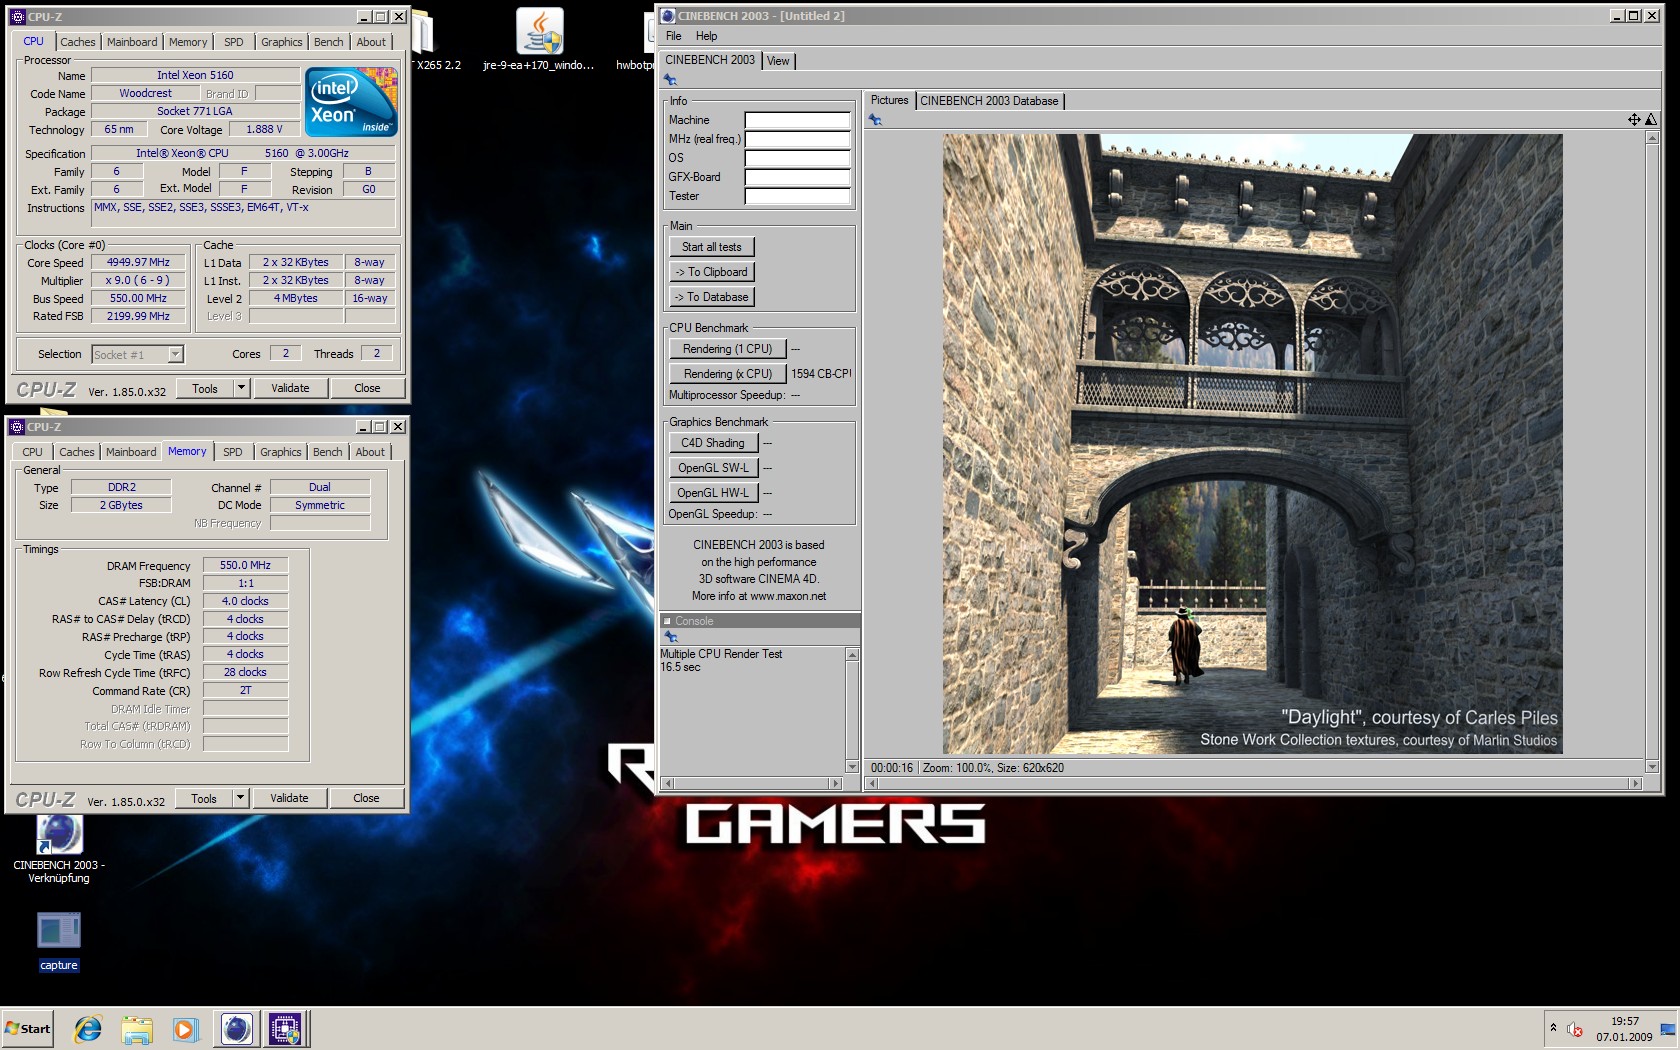Select the X265 2.2 desktop icon
The width and height of the screenshot is (1680, 1050).
click(x=436, y=40)
